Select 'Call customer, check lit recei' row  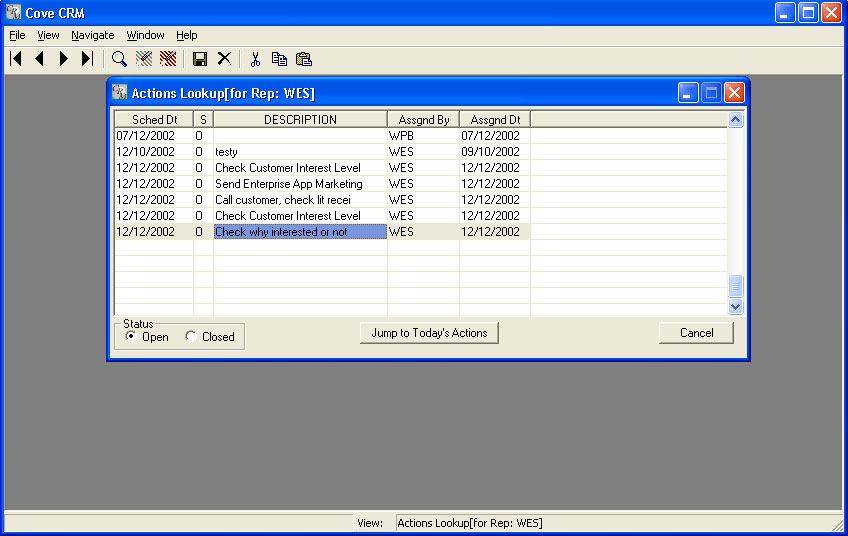(300, 200)
